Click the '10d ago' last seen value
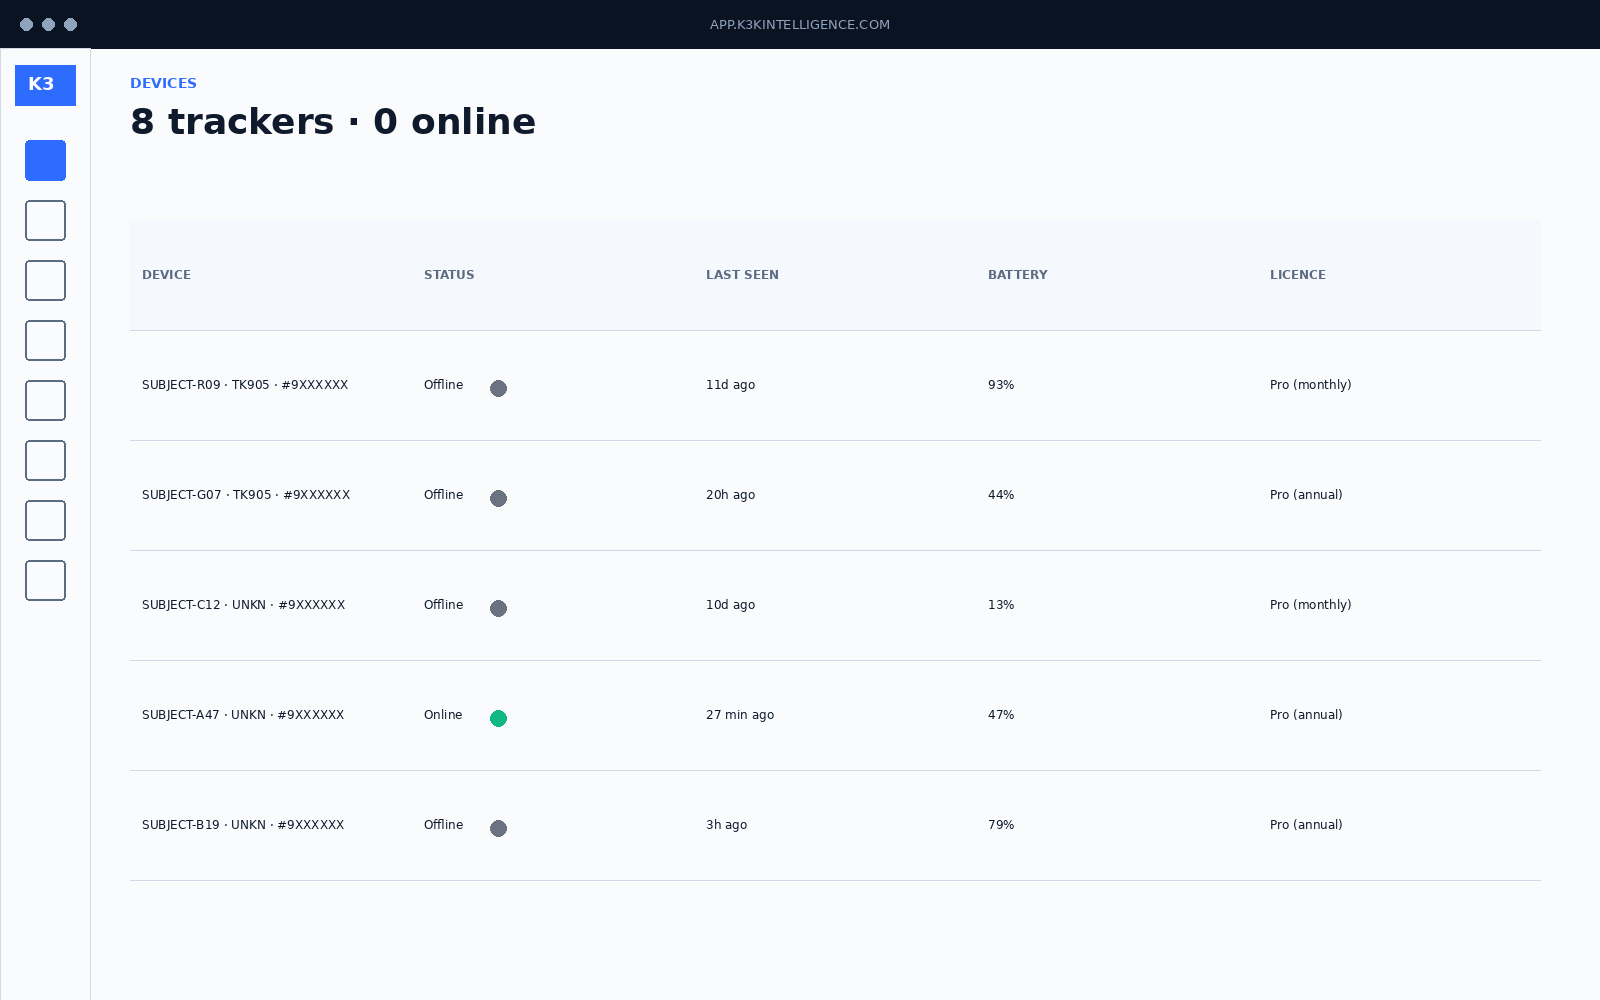Screen dimensions: 1600x1000 pyautogui.click(x=730, y=605)
